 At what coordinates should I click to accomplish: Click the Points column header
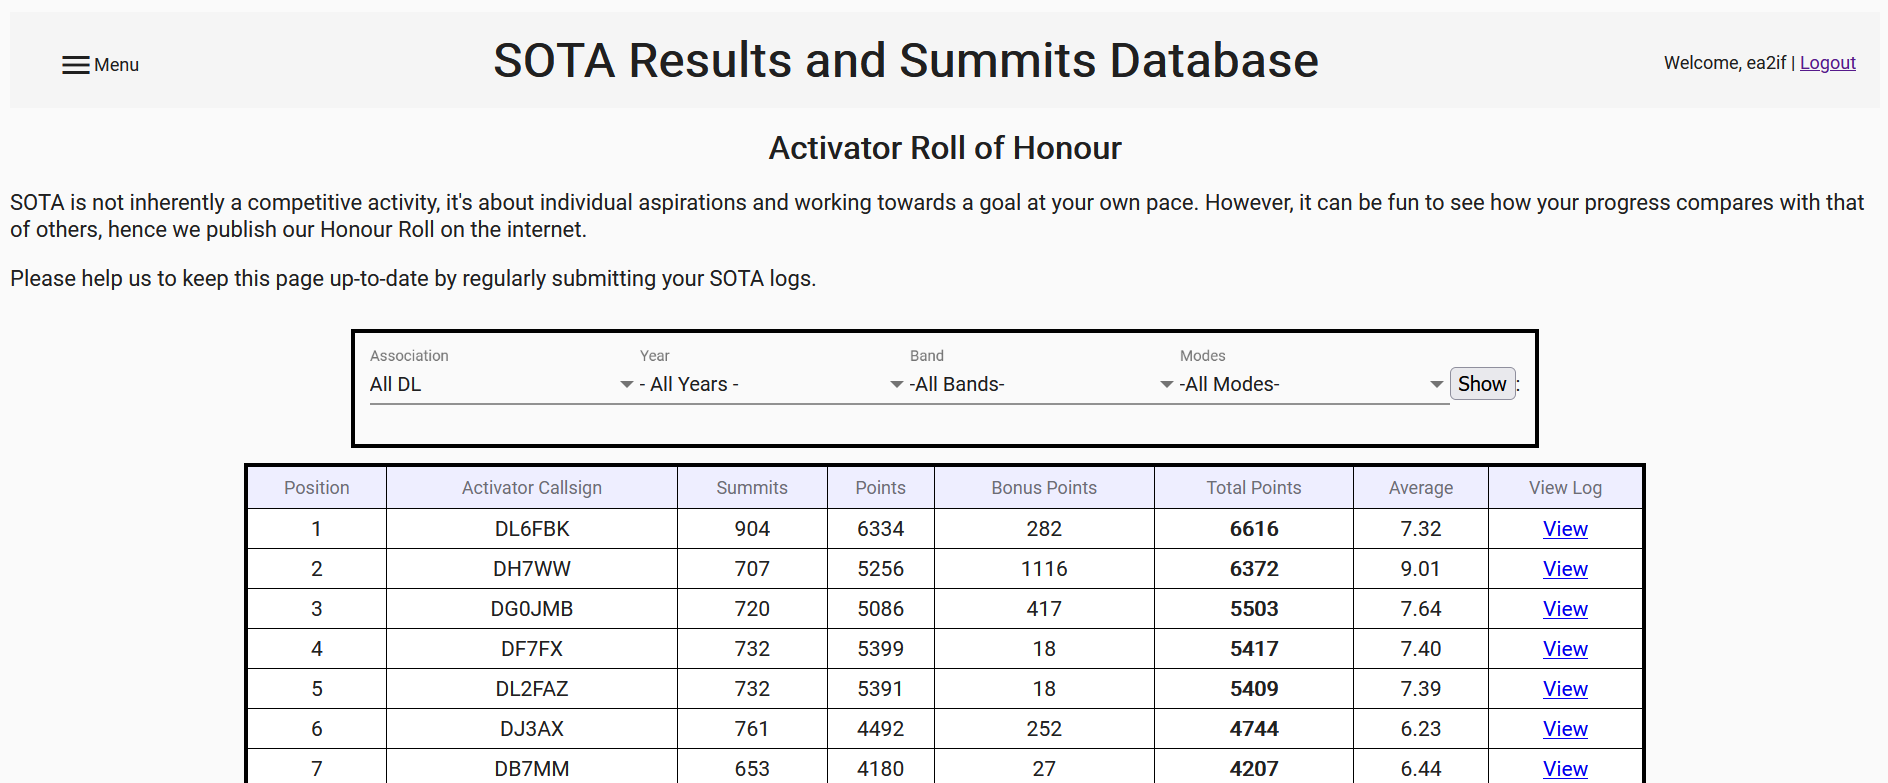click(881, 488)
